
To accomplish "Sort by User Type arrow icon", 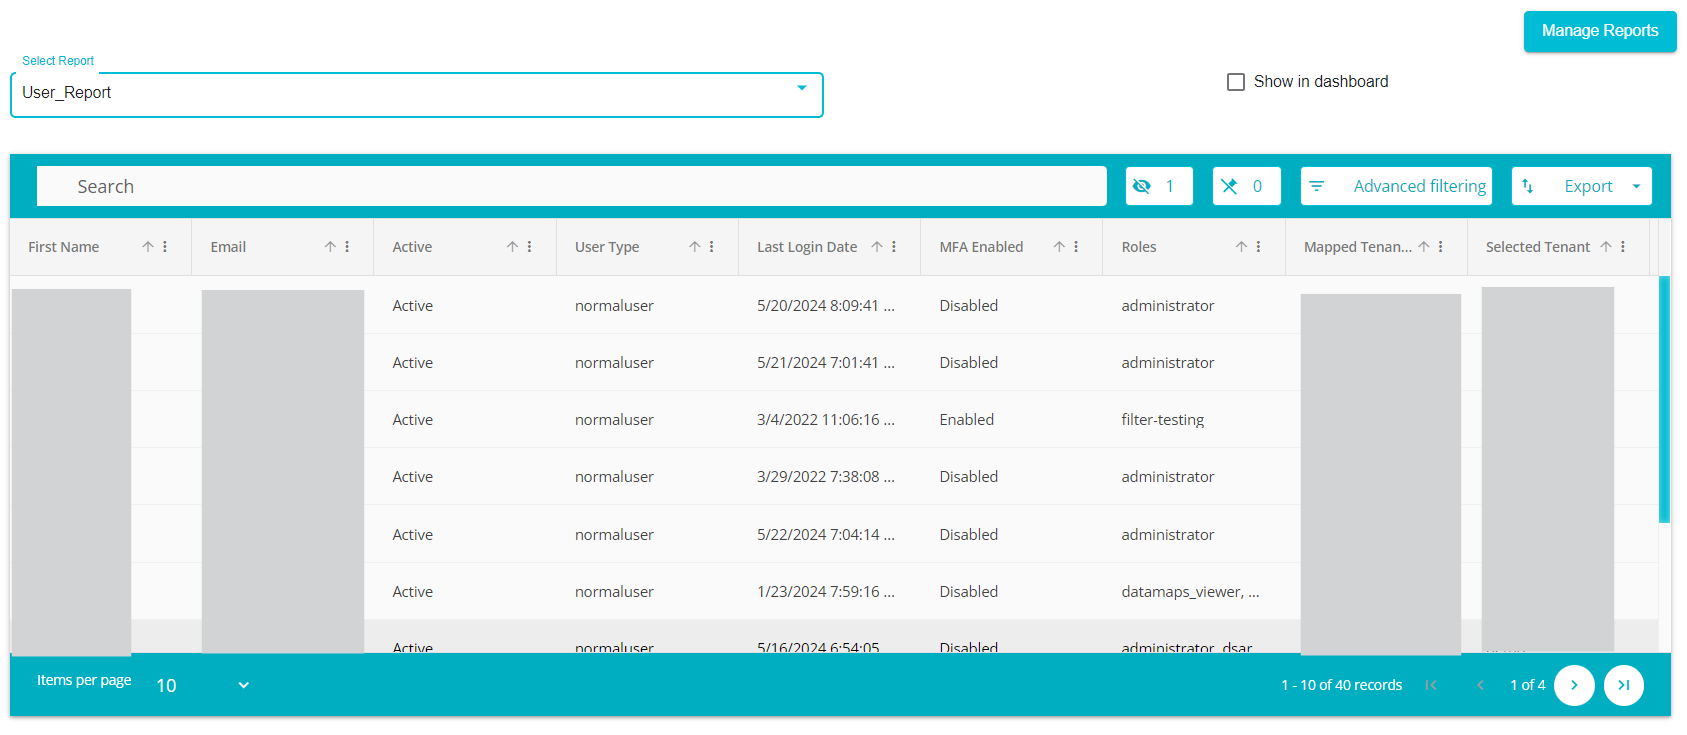I will pos(694,247).
